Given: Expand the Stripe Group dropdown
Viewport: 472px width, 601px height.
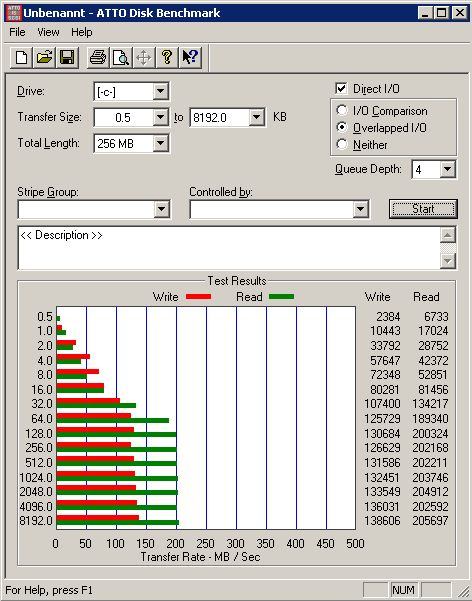Looking at the screenshot, I should (161, 209).
